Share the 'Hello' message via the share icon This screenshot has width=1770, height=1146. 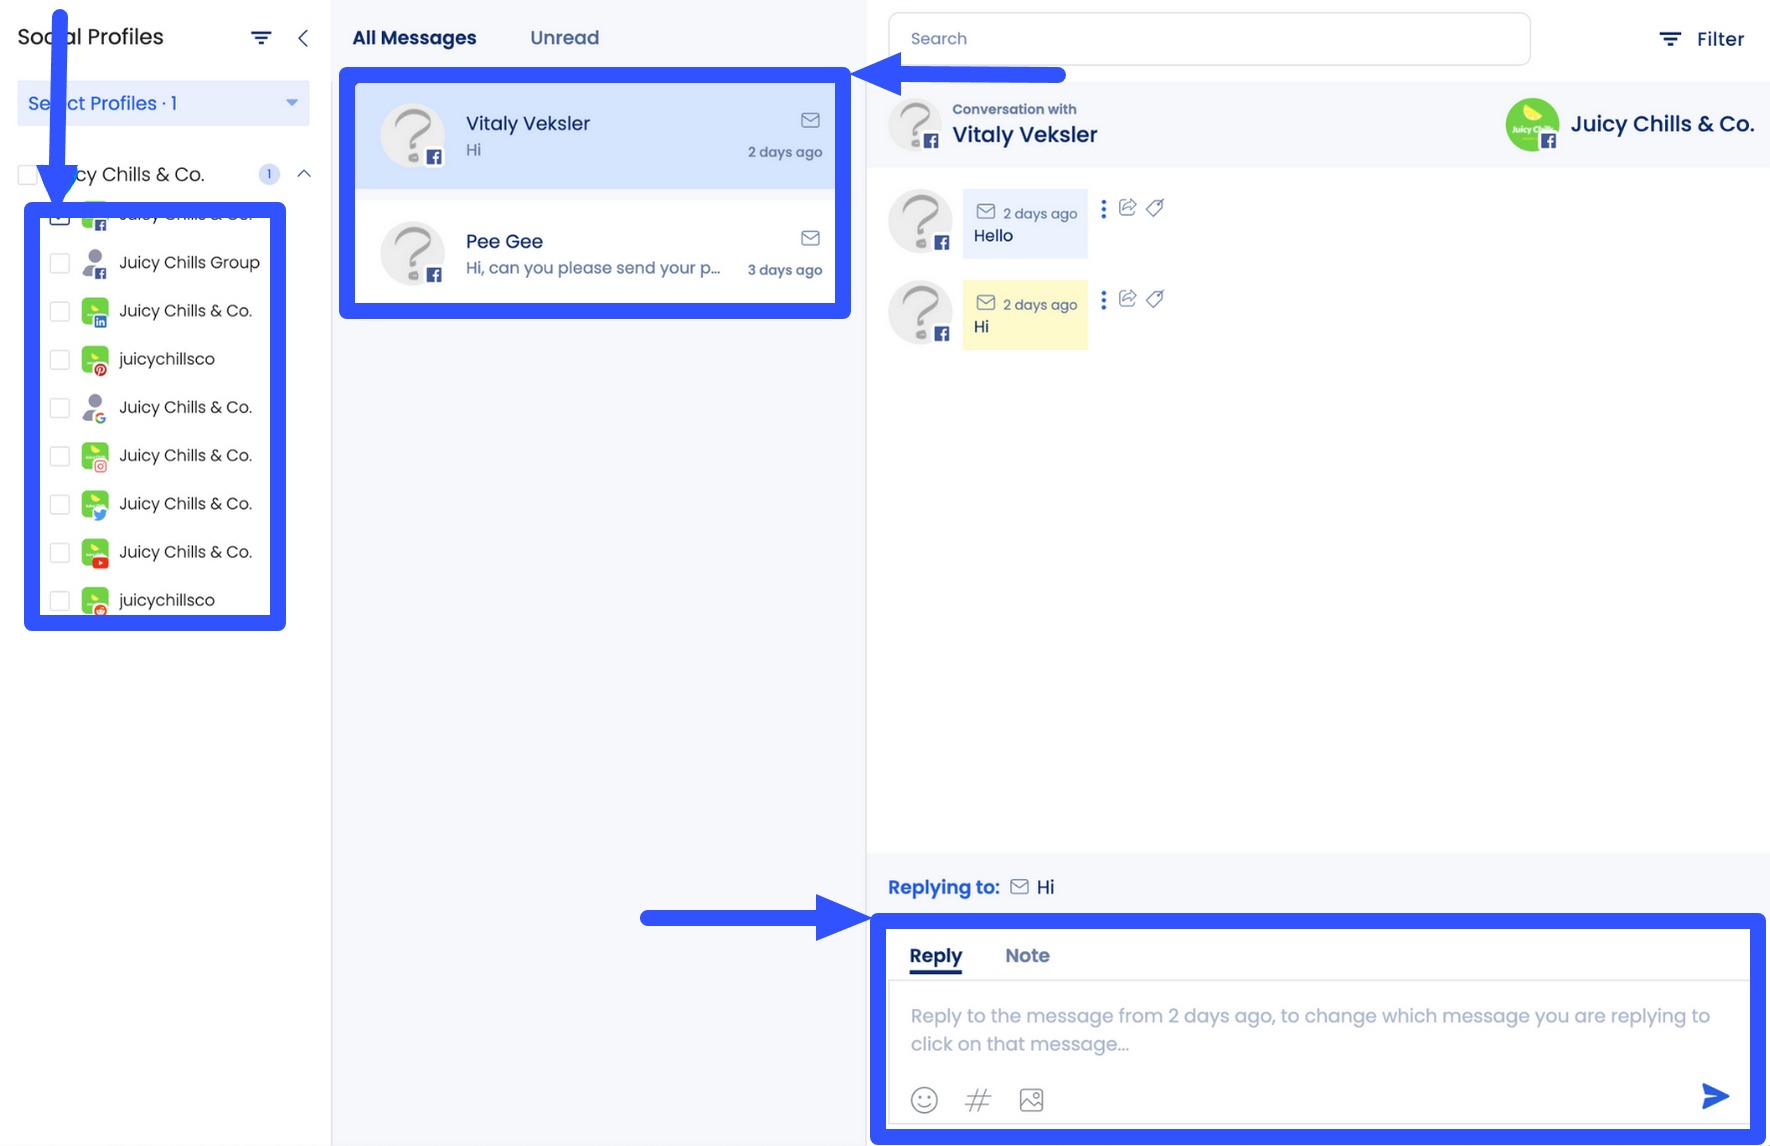[x=1127, y=207]
